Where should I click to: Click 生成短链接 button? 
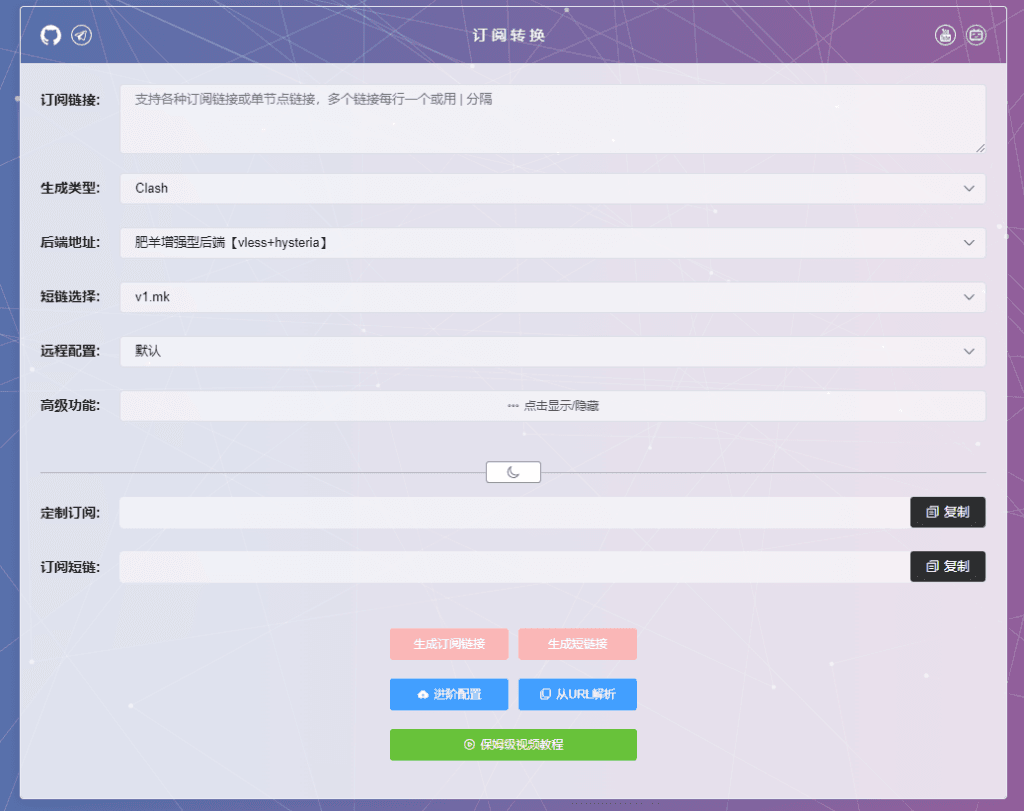577,644
